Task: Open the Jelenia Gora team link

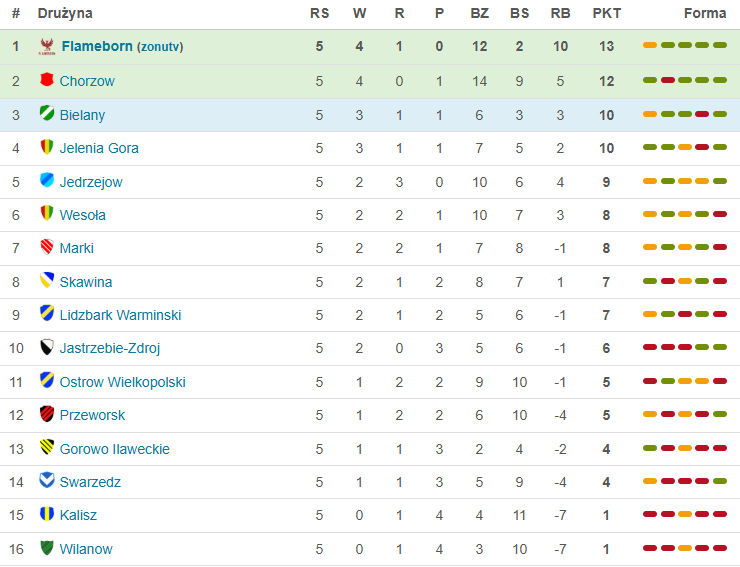Action: pyautogui.click(x=99, y=148)
